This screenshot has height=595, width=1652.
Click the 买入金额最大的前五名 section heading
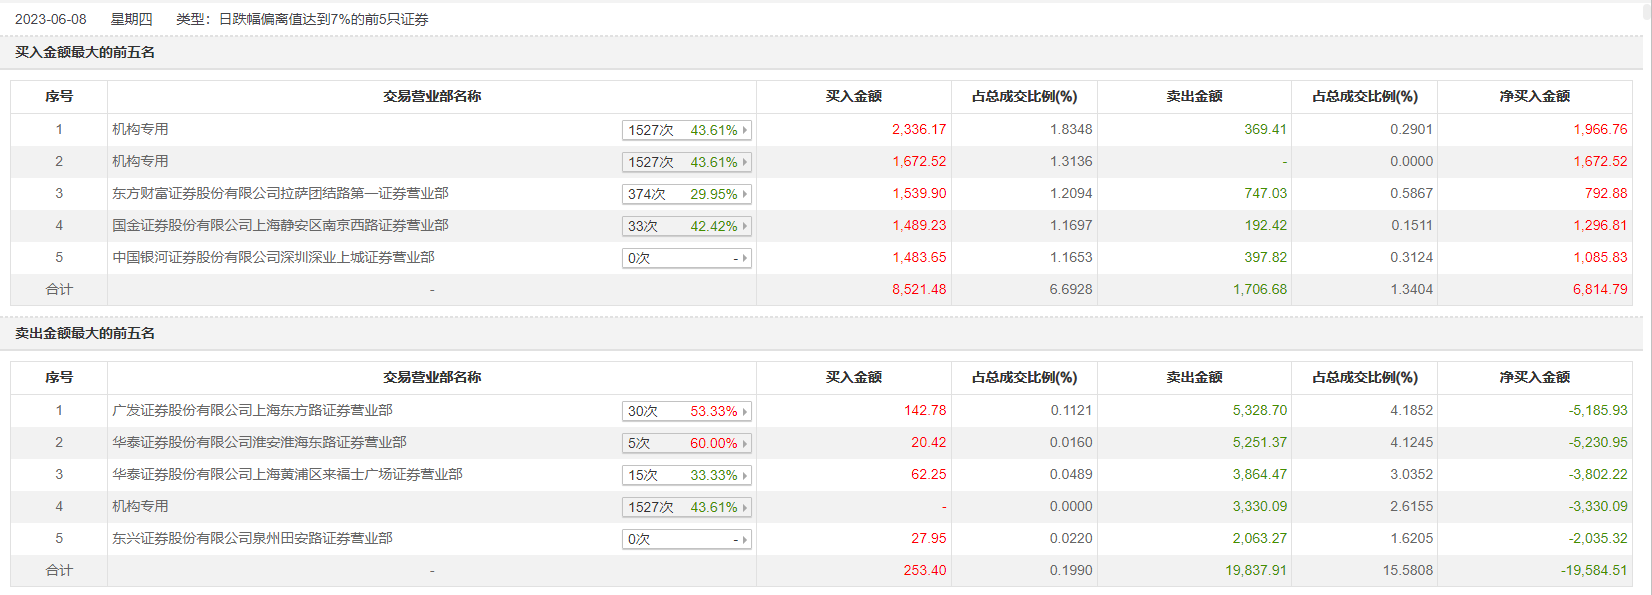(x=85, y=52)
